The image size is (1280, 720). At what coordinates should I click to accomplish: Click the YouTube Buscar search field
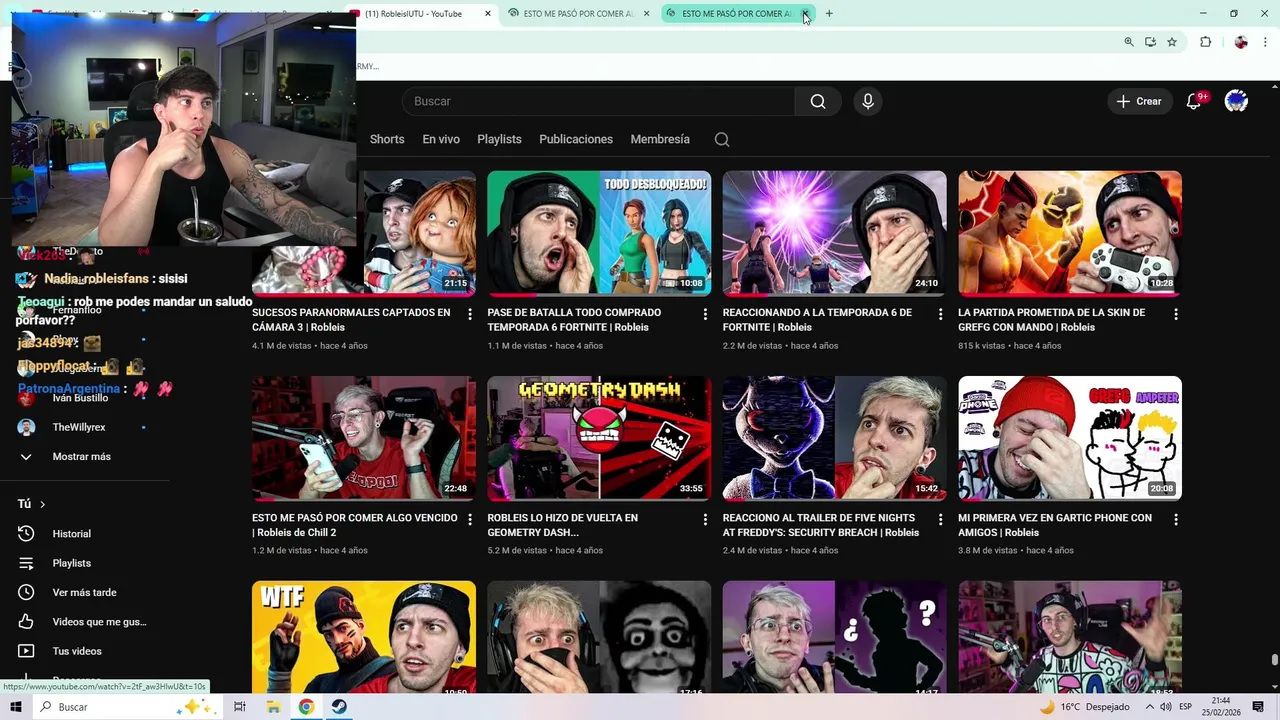point(598,101)
